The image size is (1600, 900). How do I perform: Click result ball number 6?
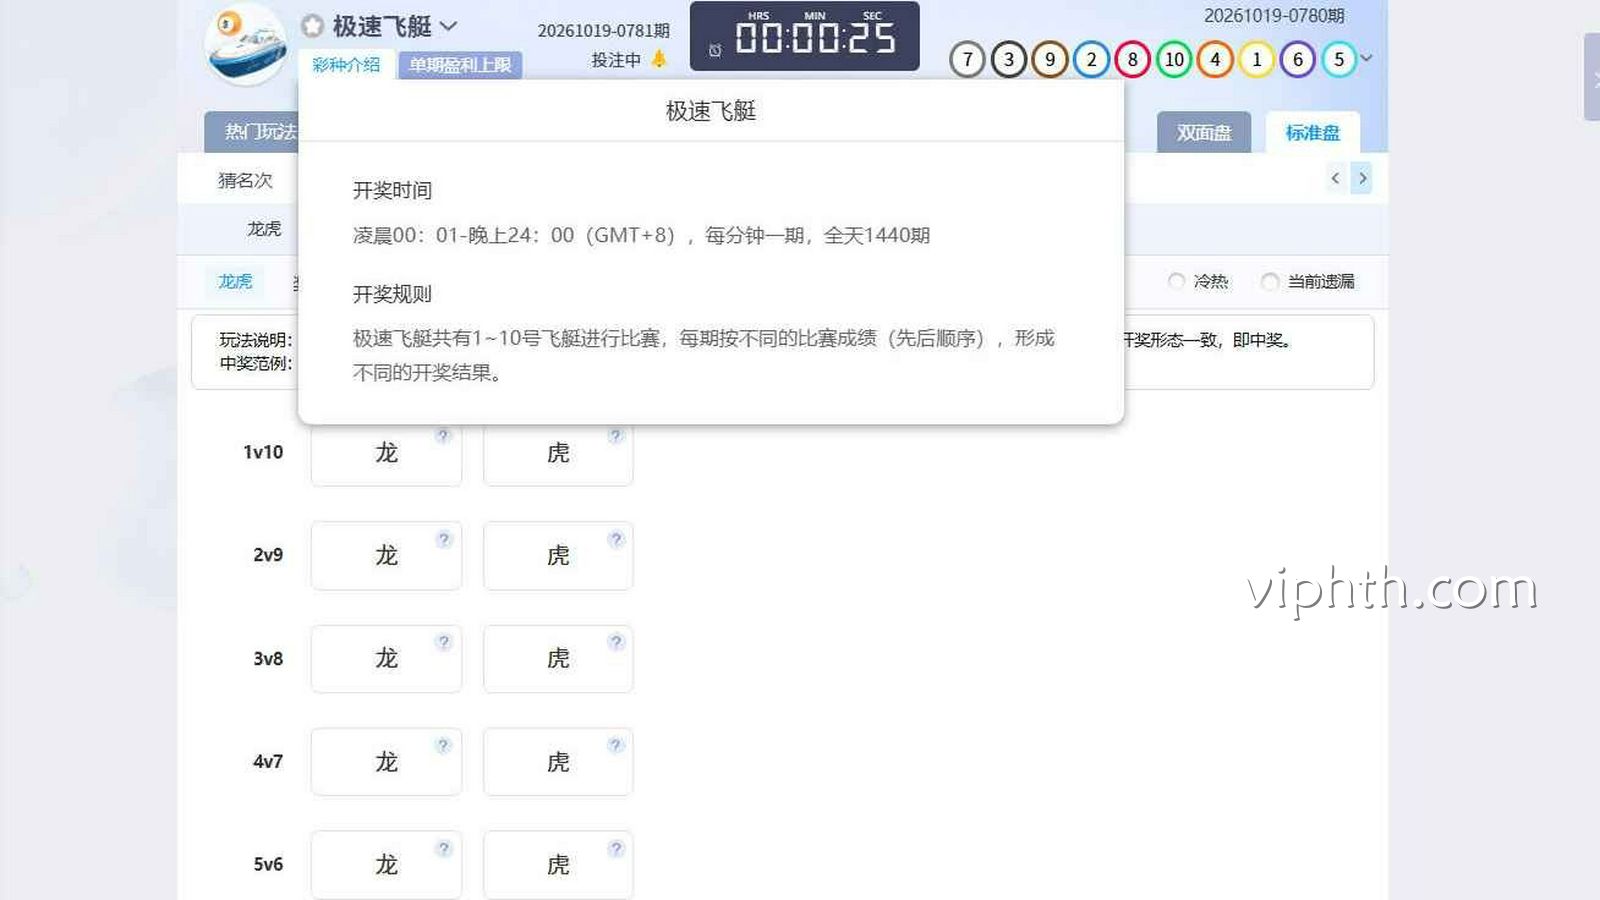click(1298, 59)
